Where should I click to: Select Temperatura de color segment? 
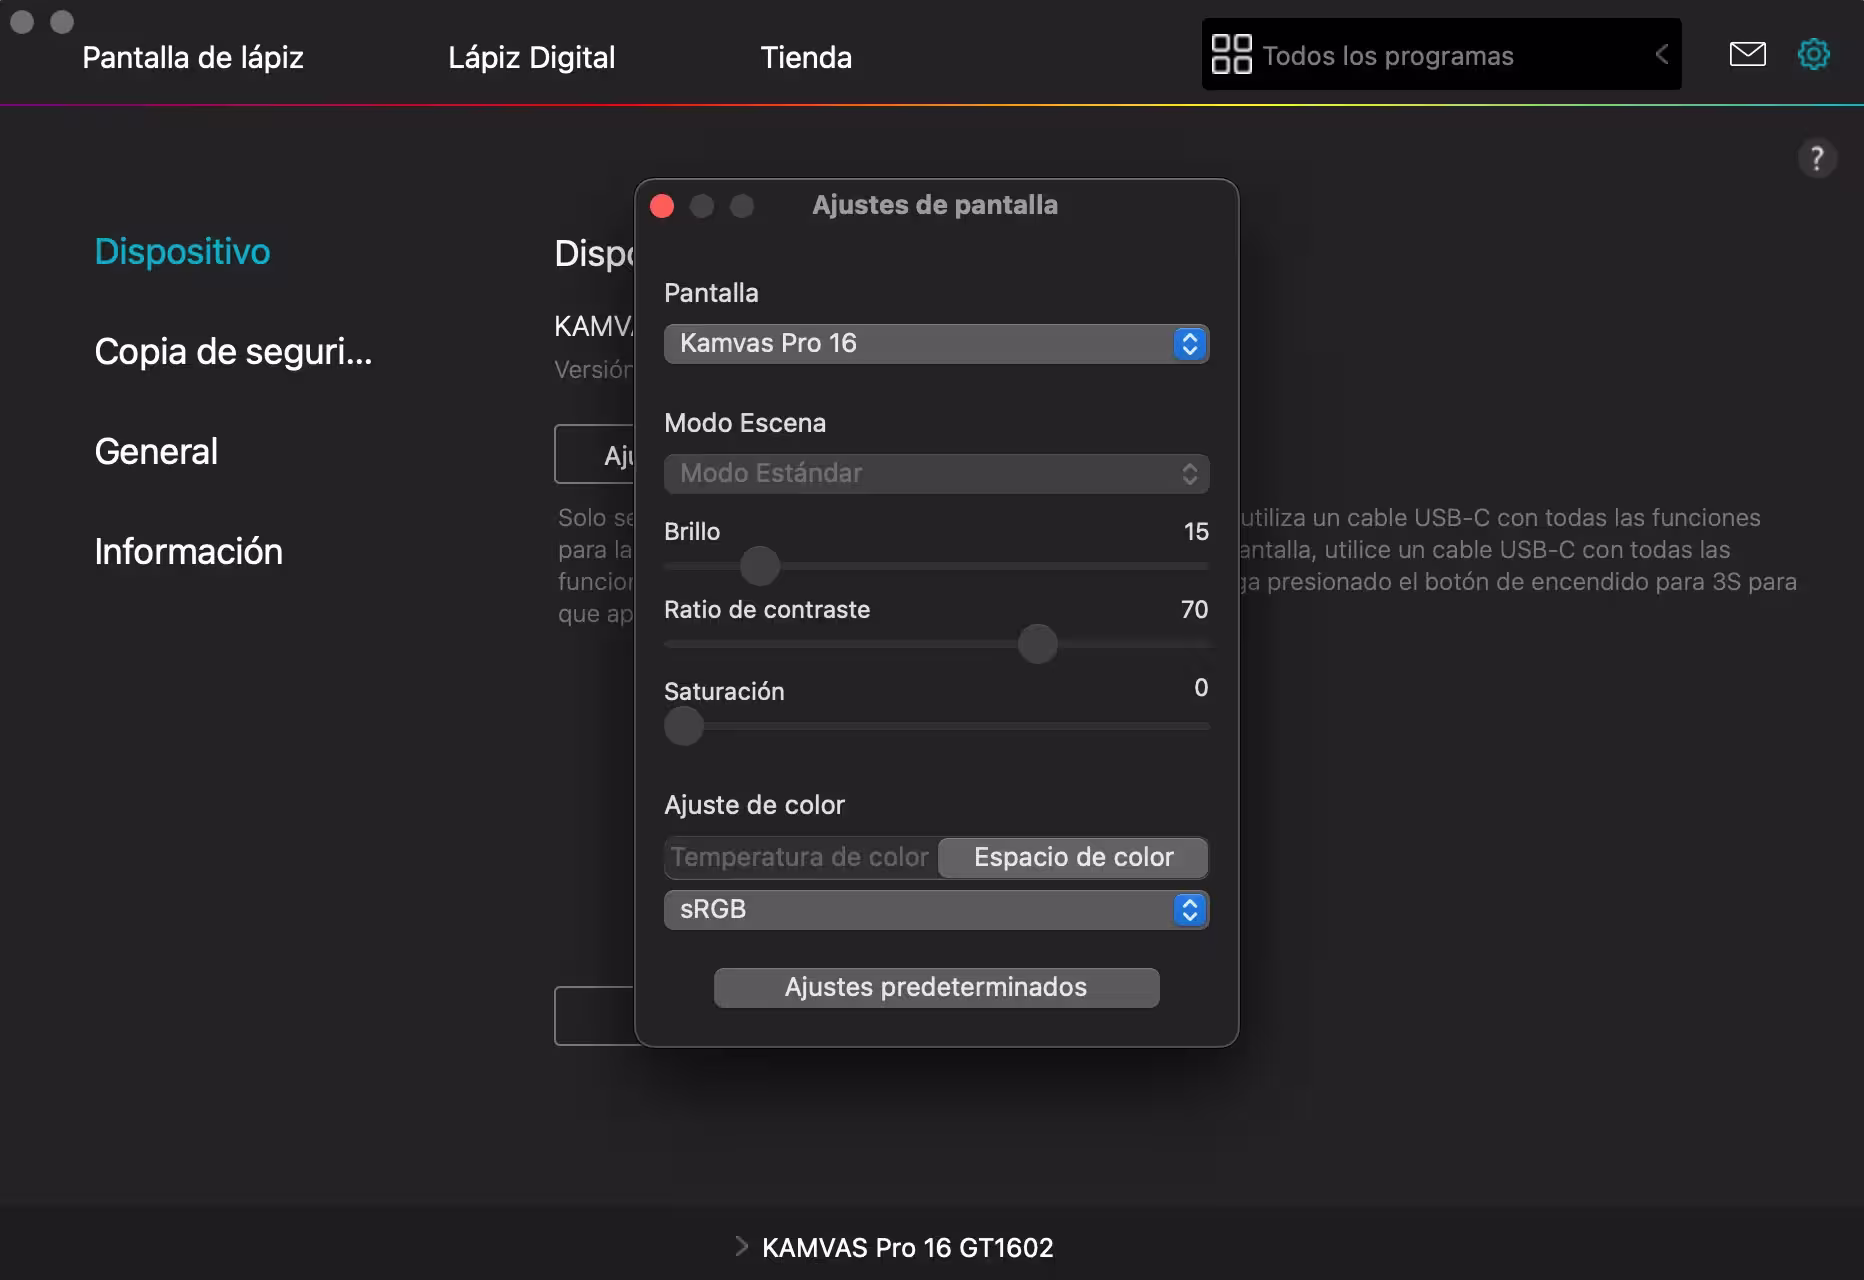point(801,858)
